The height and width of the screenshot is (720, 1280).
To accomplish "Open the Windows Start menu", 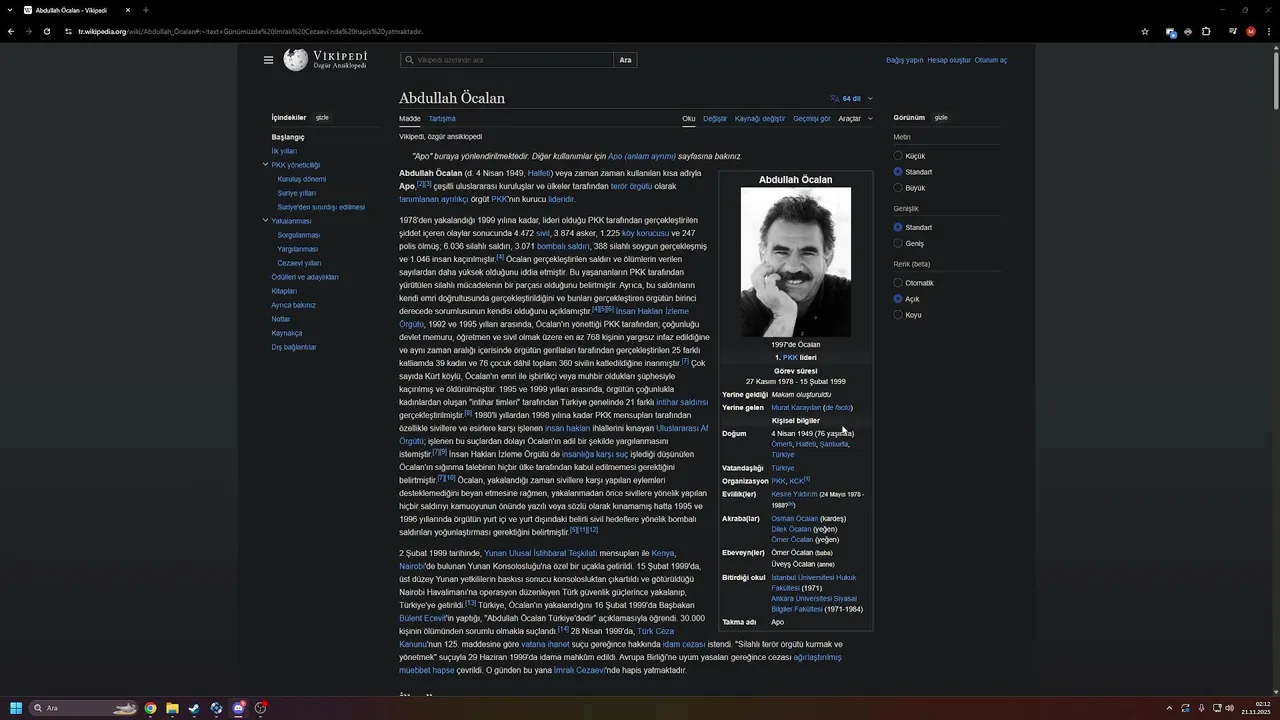I will click(16, 708).
